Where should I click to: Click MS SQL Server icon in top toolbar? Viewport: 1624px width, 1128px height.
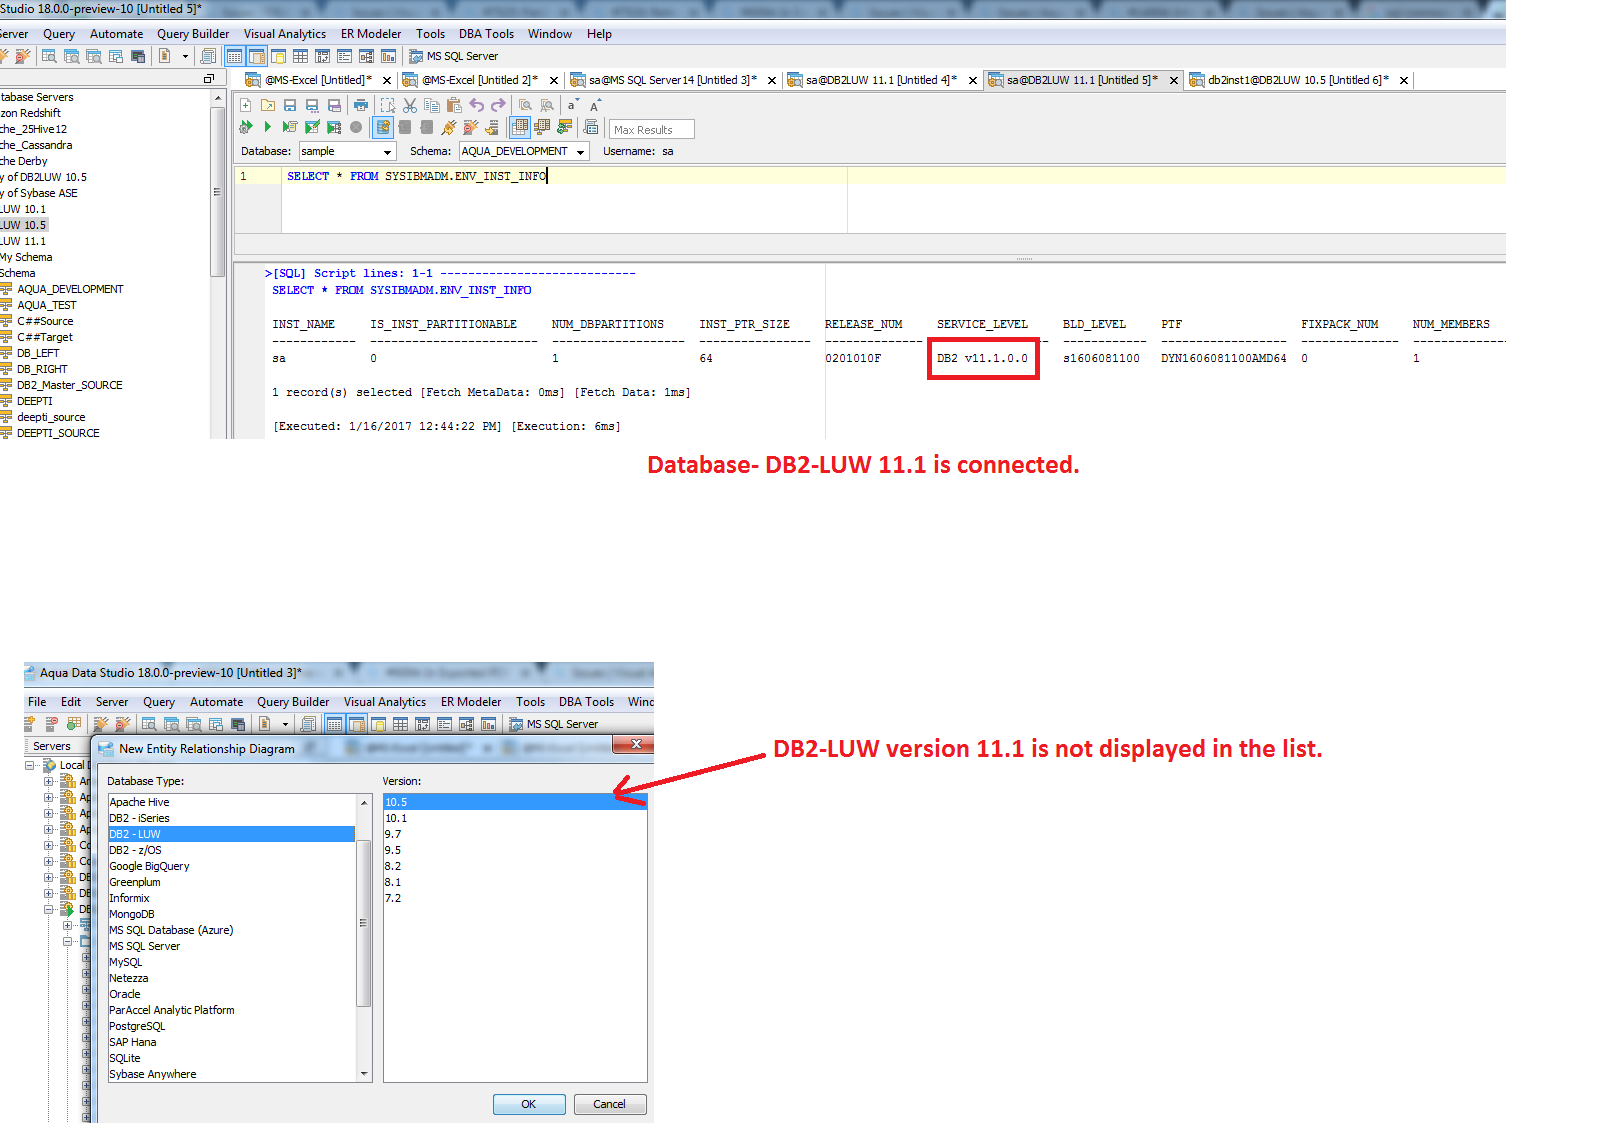click(416, 56)
